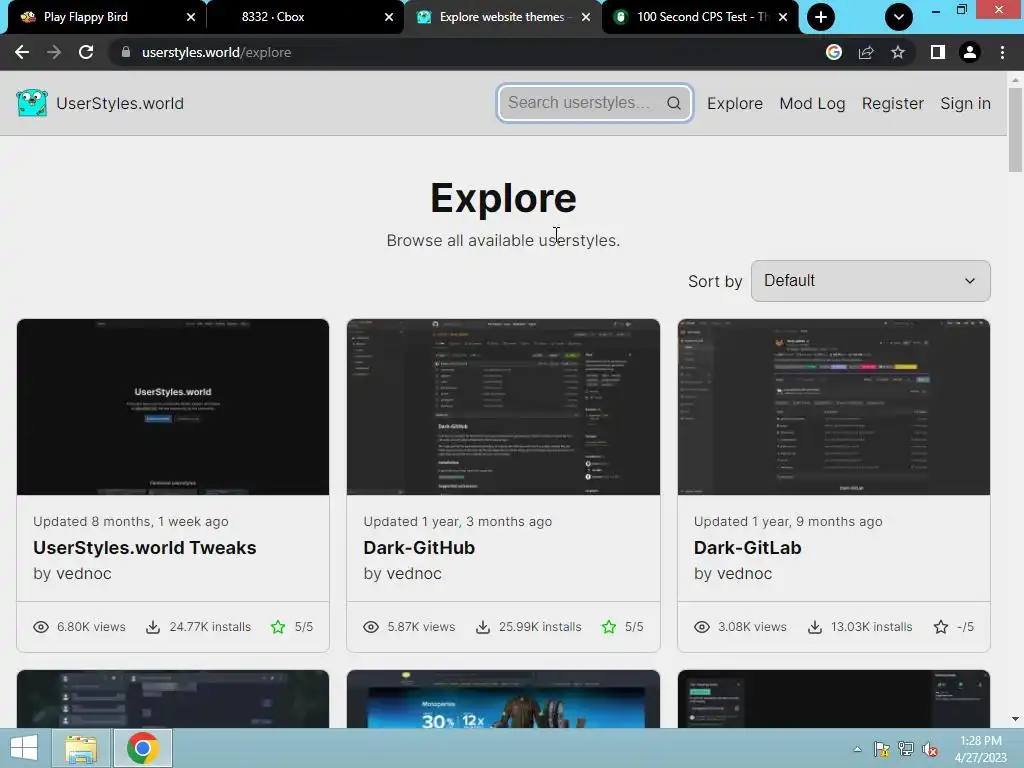This screenshot has width=1024, height=768.
Task: Click the star rating on UserStyles.world Tweaks card
Action: click(x=278, y=627)
